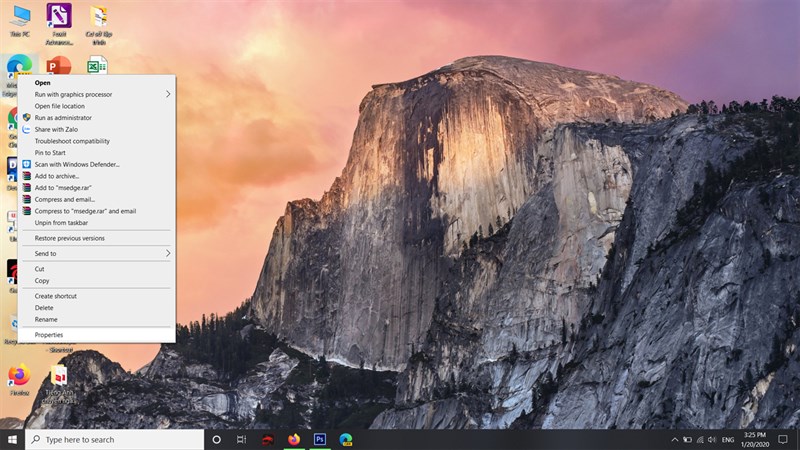Select the folder icon at top of desktop
Viewport: 800px width, 450px height.
coord(99,24)
